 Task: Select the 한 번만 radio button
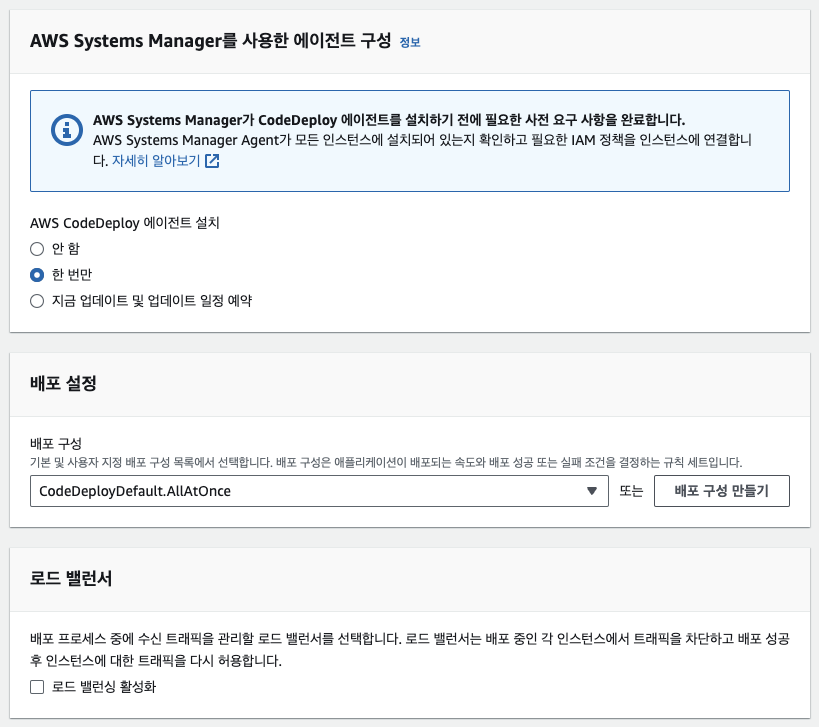[x=37, y=275]
